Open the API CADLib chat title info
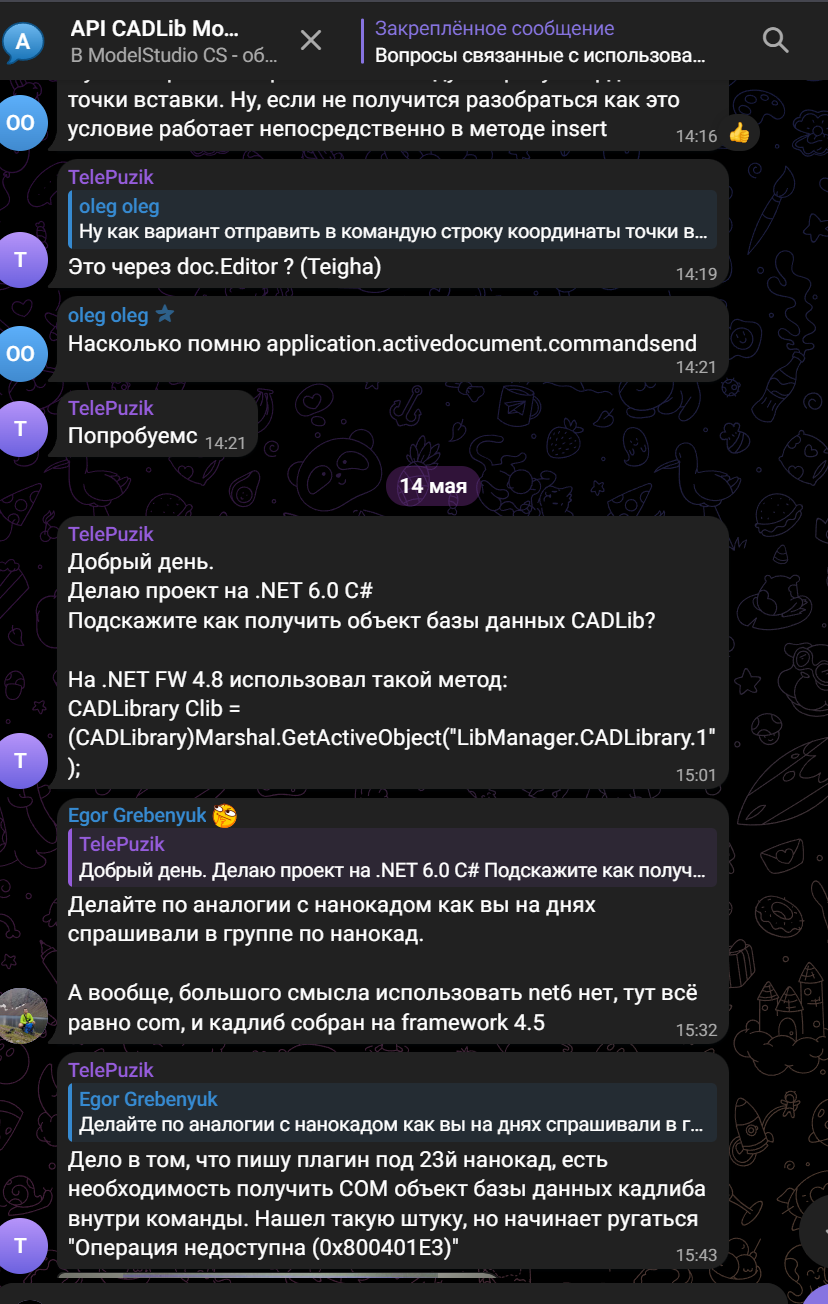Image resolution: width=828 pixels, height=1304 pixels. pos(177,42)
